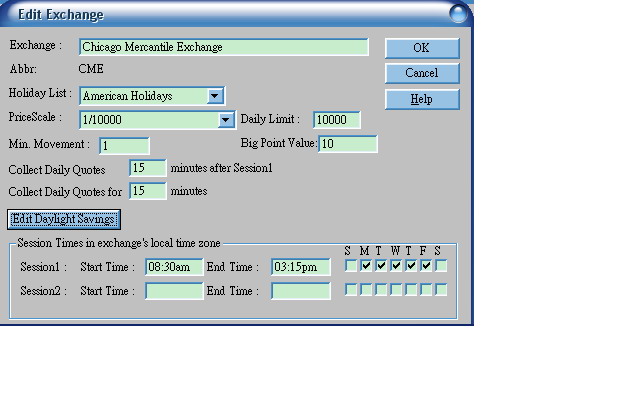The width and height of the screenshot is (640, 400).
Task: Click Session2 End Time field
Action: [300, 291]
